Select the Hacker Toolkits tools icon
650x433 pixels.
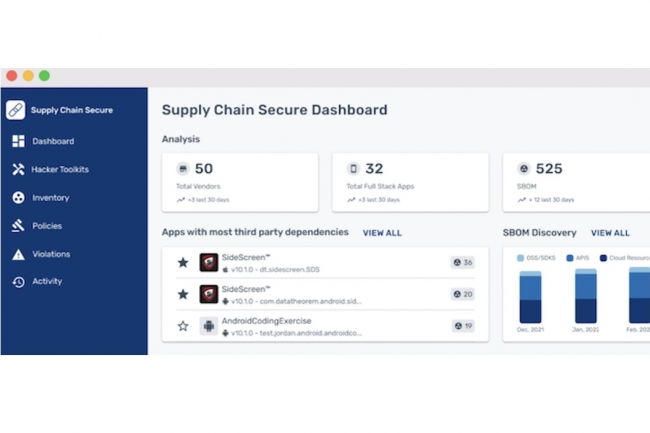coord(18,169)
